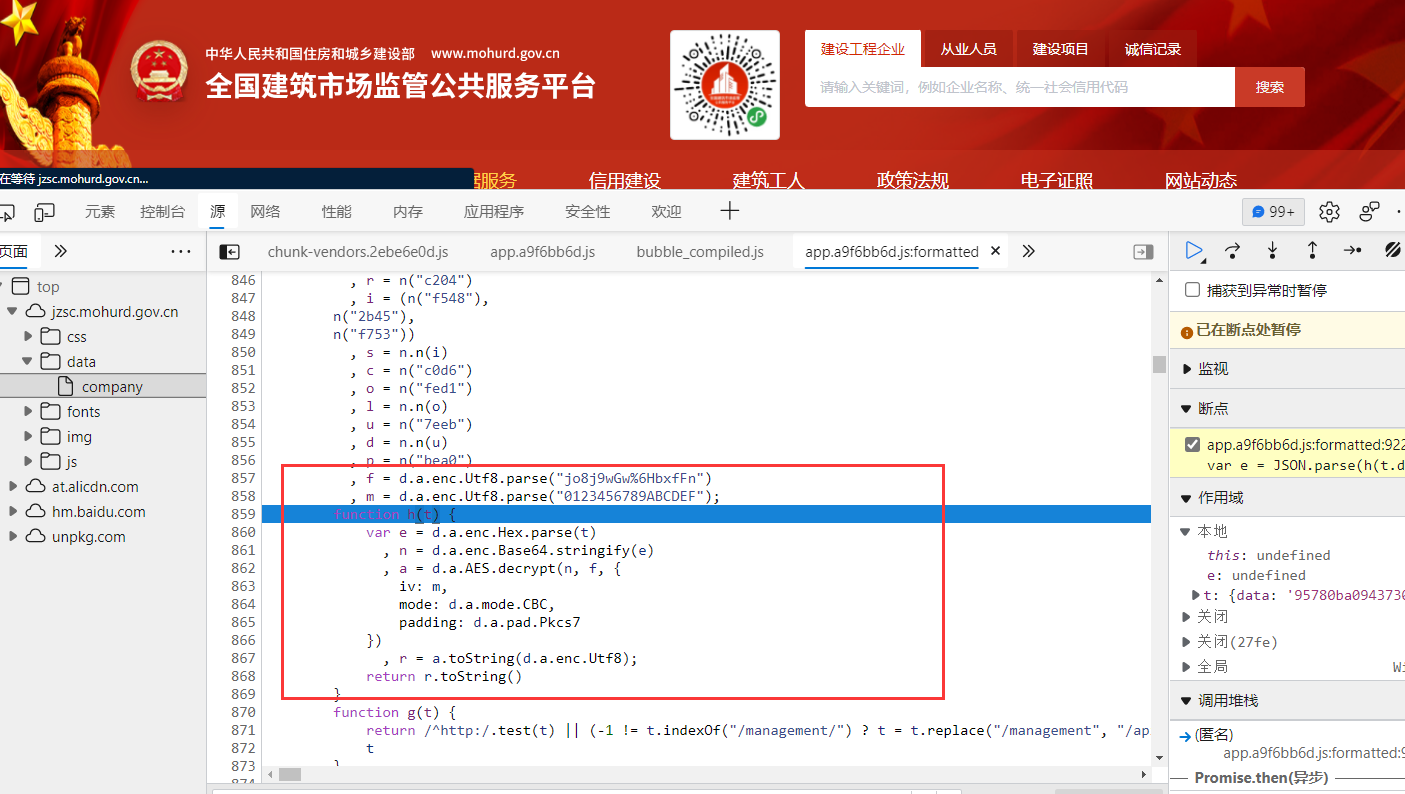Image resolution: width=1405 pixels, height=794 pixels.
Task: Open the connected users activity icon
Action: [x=1369, y=212]
